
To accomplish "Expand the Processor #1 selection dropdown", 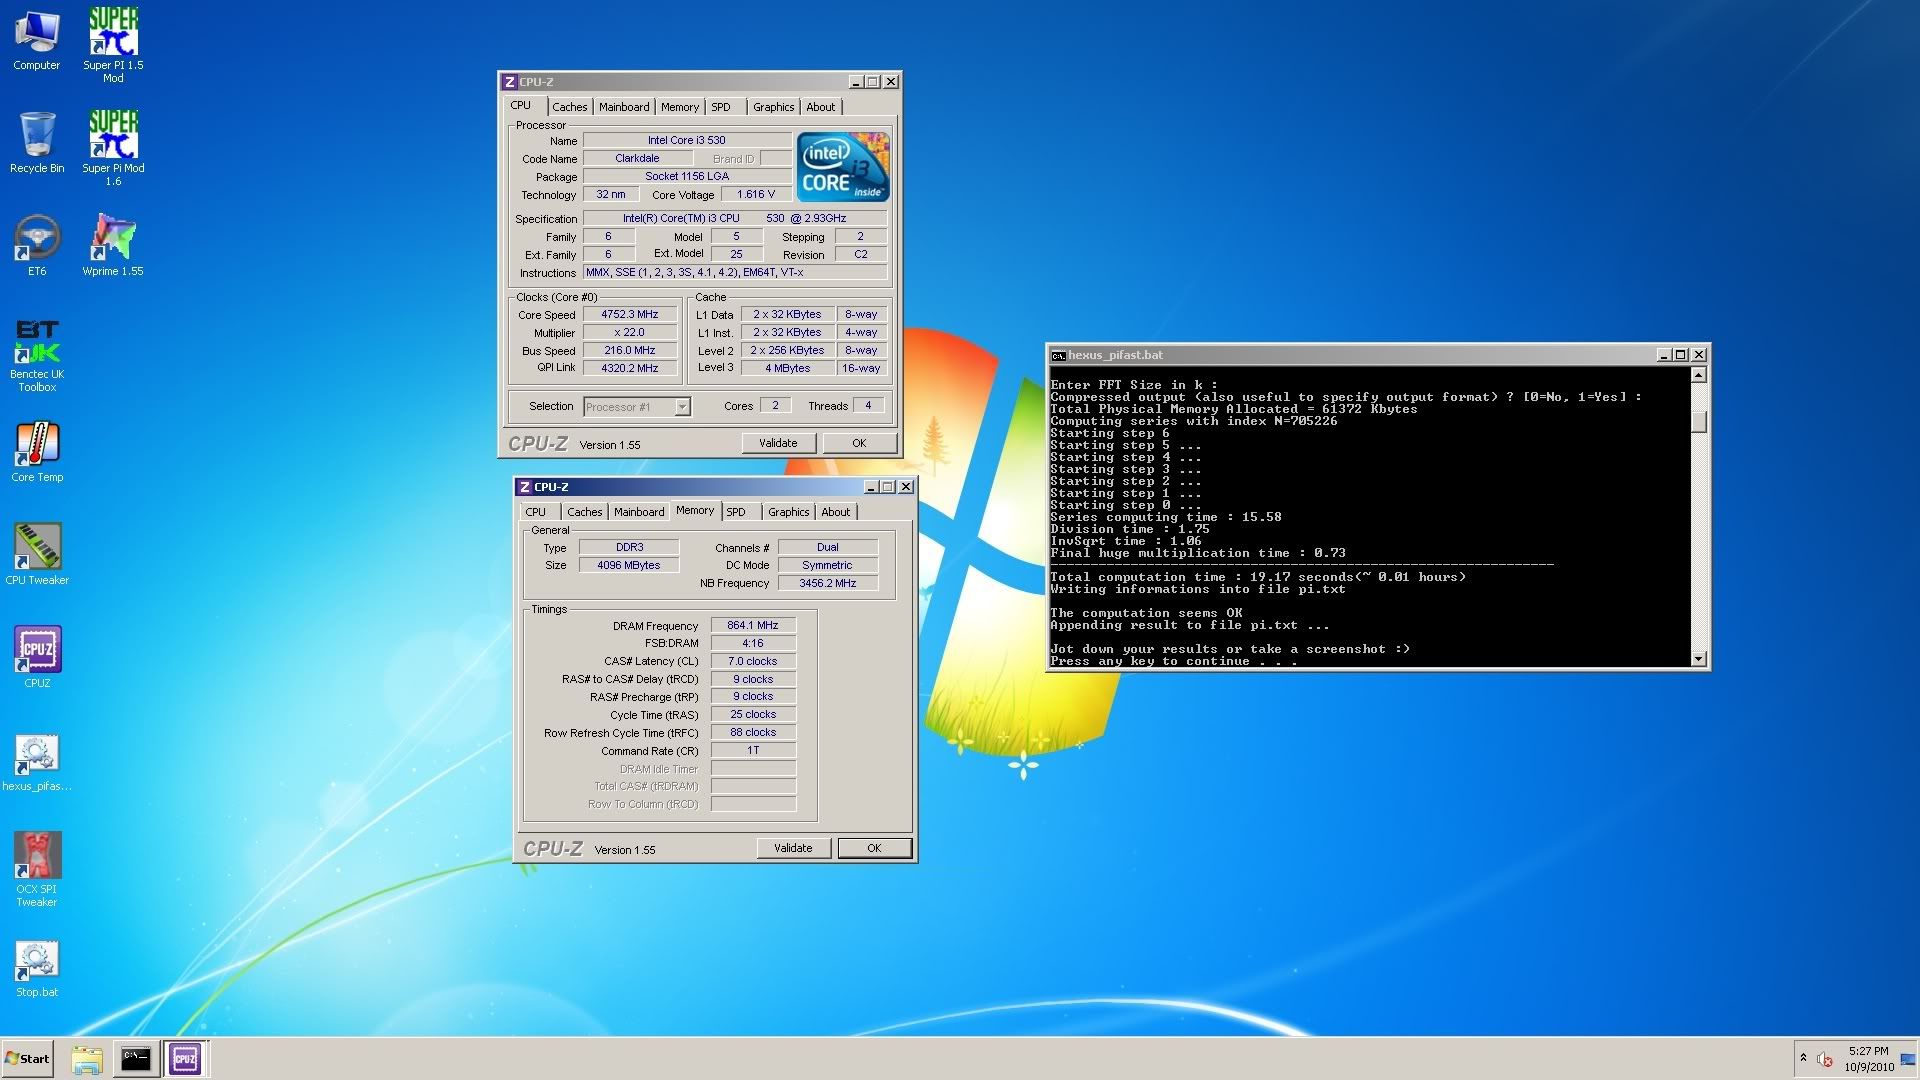I will [682, 407].
